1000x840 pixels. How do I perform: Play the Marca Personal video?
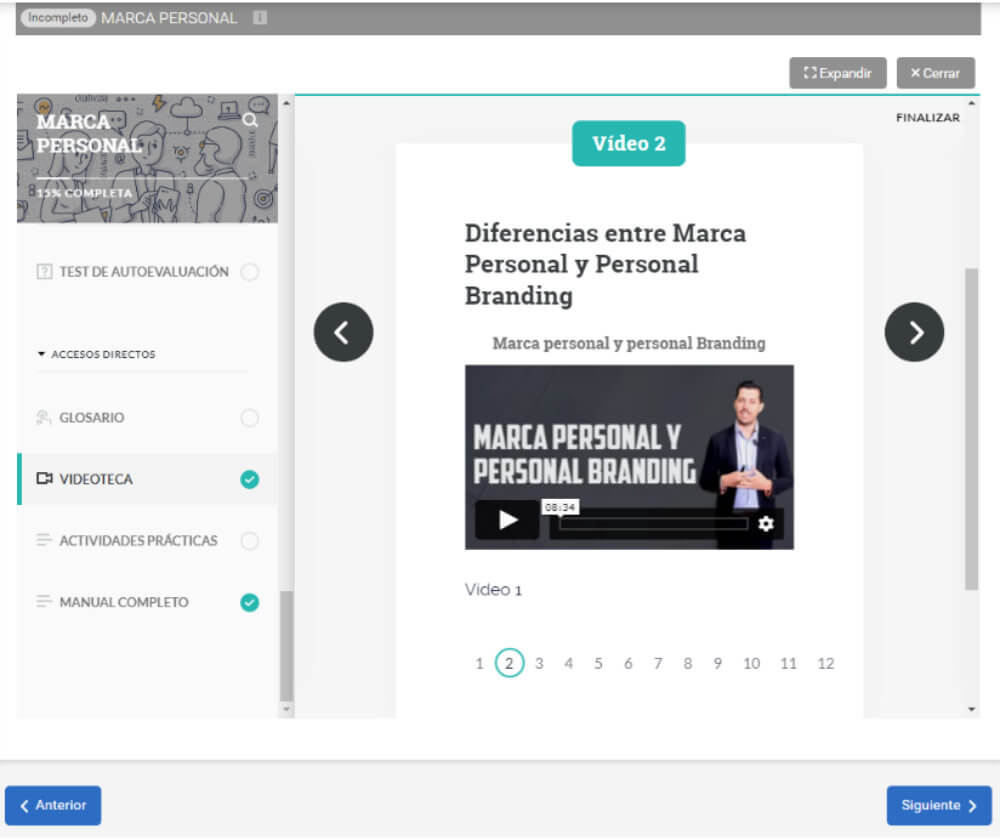click(508, 520)
